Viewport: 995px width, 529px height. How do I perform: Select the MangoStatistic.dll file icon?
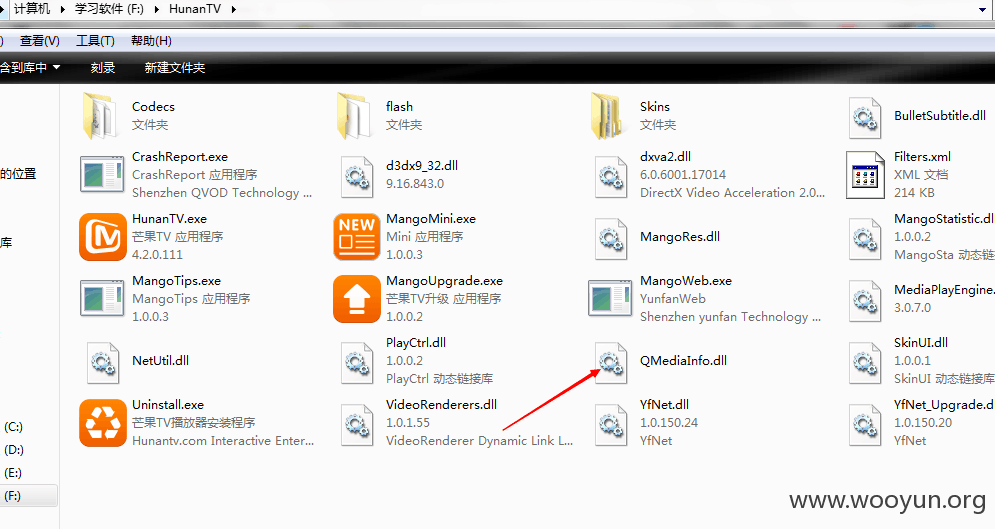tap(865, 238)
